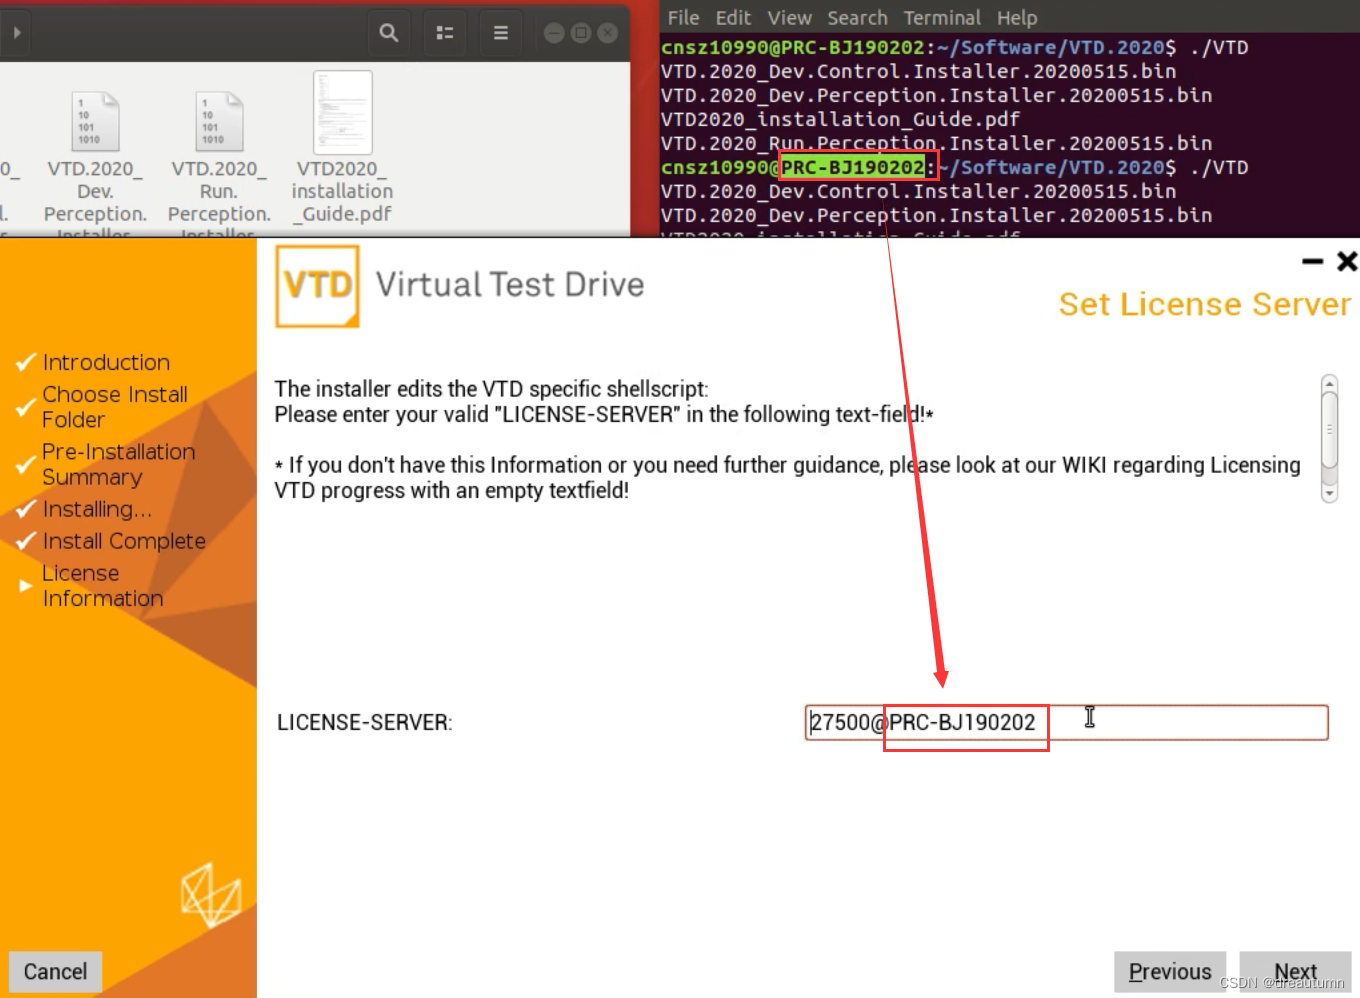Screen dimensions: 1360x998
Task: Open the file manager hamburger menu
Action: pos(501,33)
